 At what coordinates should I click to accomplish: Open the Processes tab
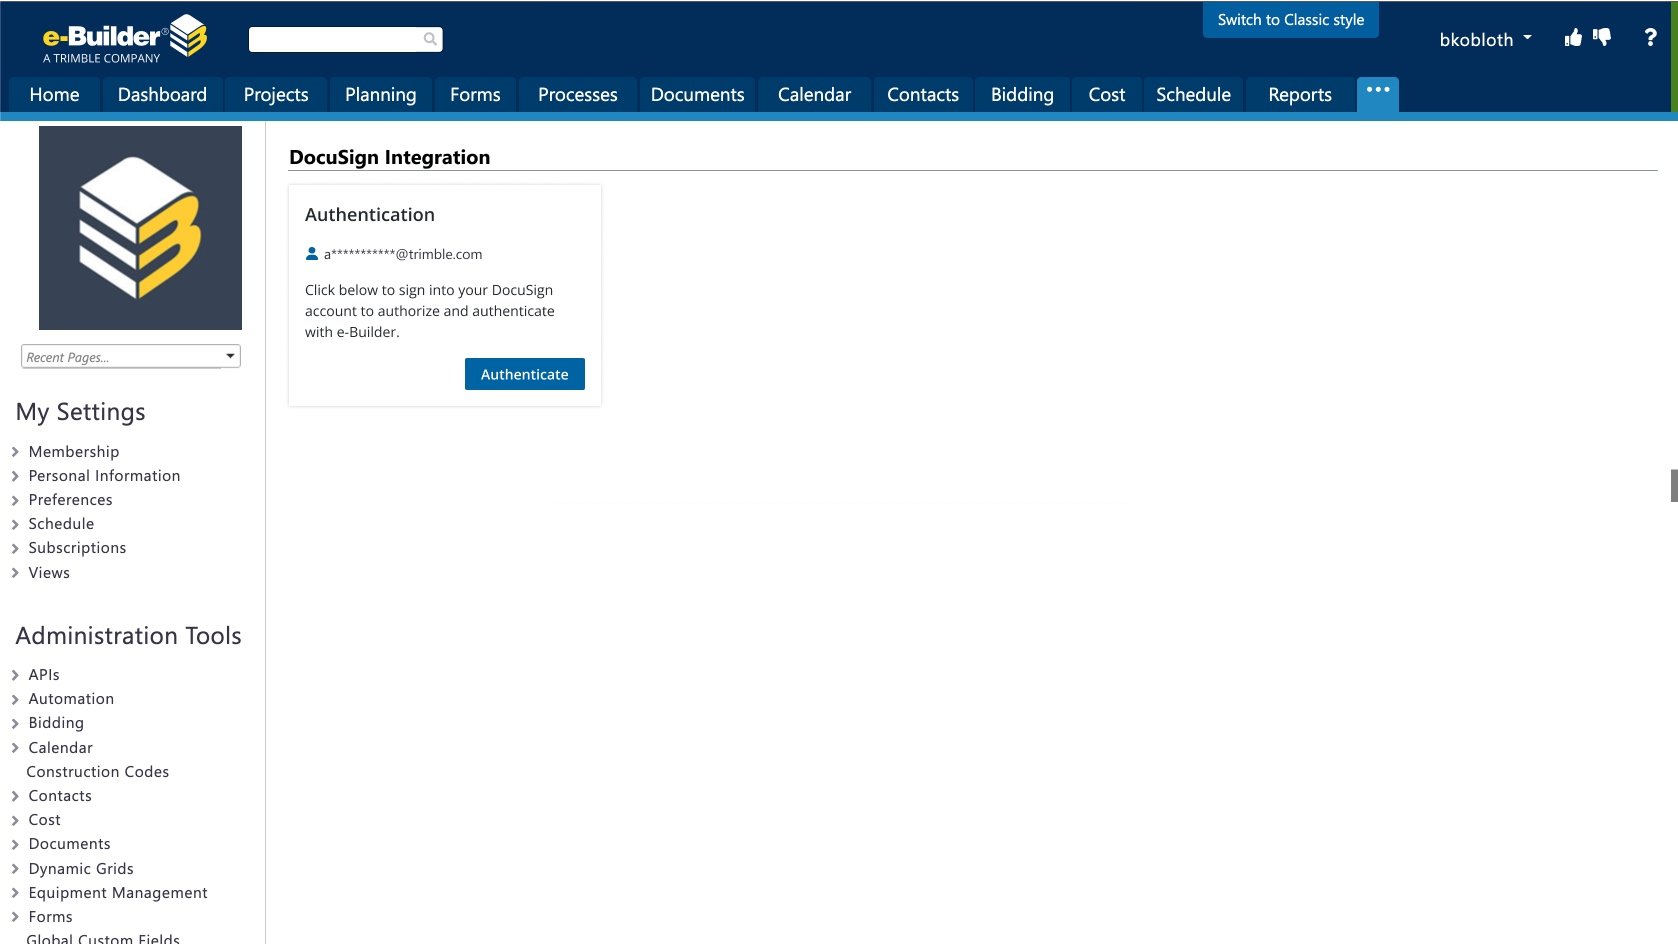coord(577,95)
